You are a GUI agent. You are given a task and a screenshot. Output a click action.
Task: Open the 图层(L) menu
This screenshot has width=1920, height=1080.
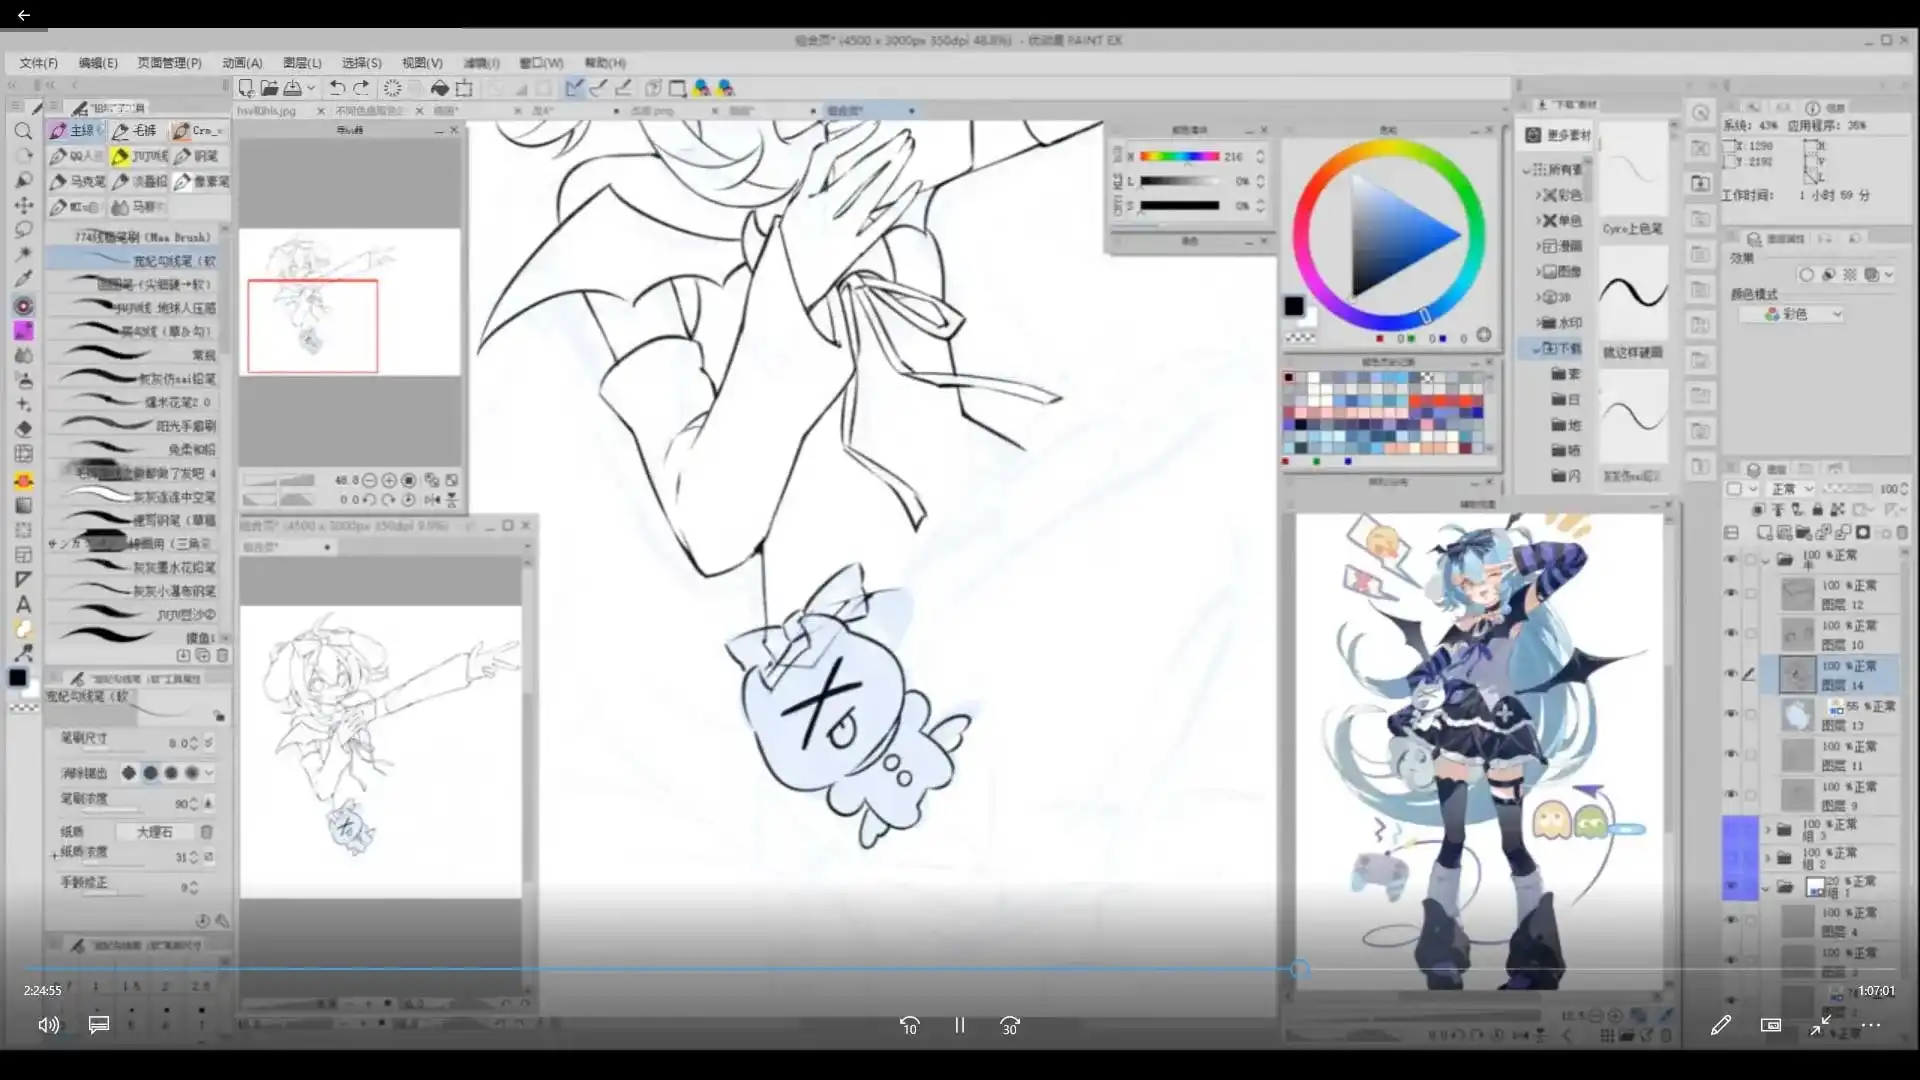tap(302, 63)
